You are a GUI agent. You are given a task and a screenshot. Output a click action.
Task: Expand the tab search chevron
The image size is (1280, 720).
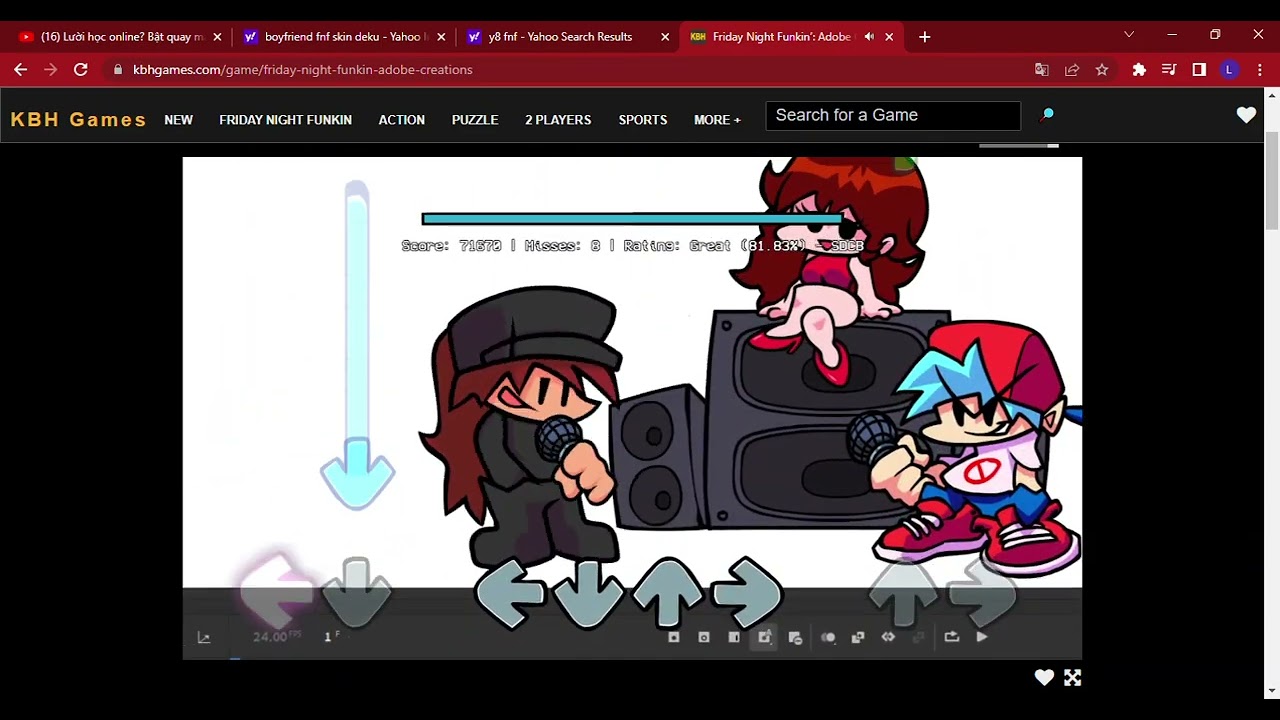coord(1129,35)
